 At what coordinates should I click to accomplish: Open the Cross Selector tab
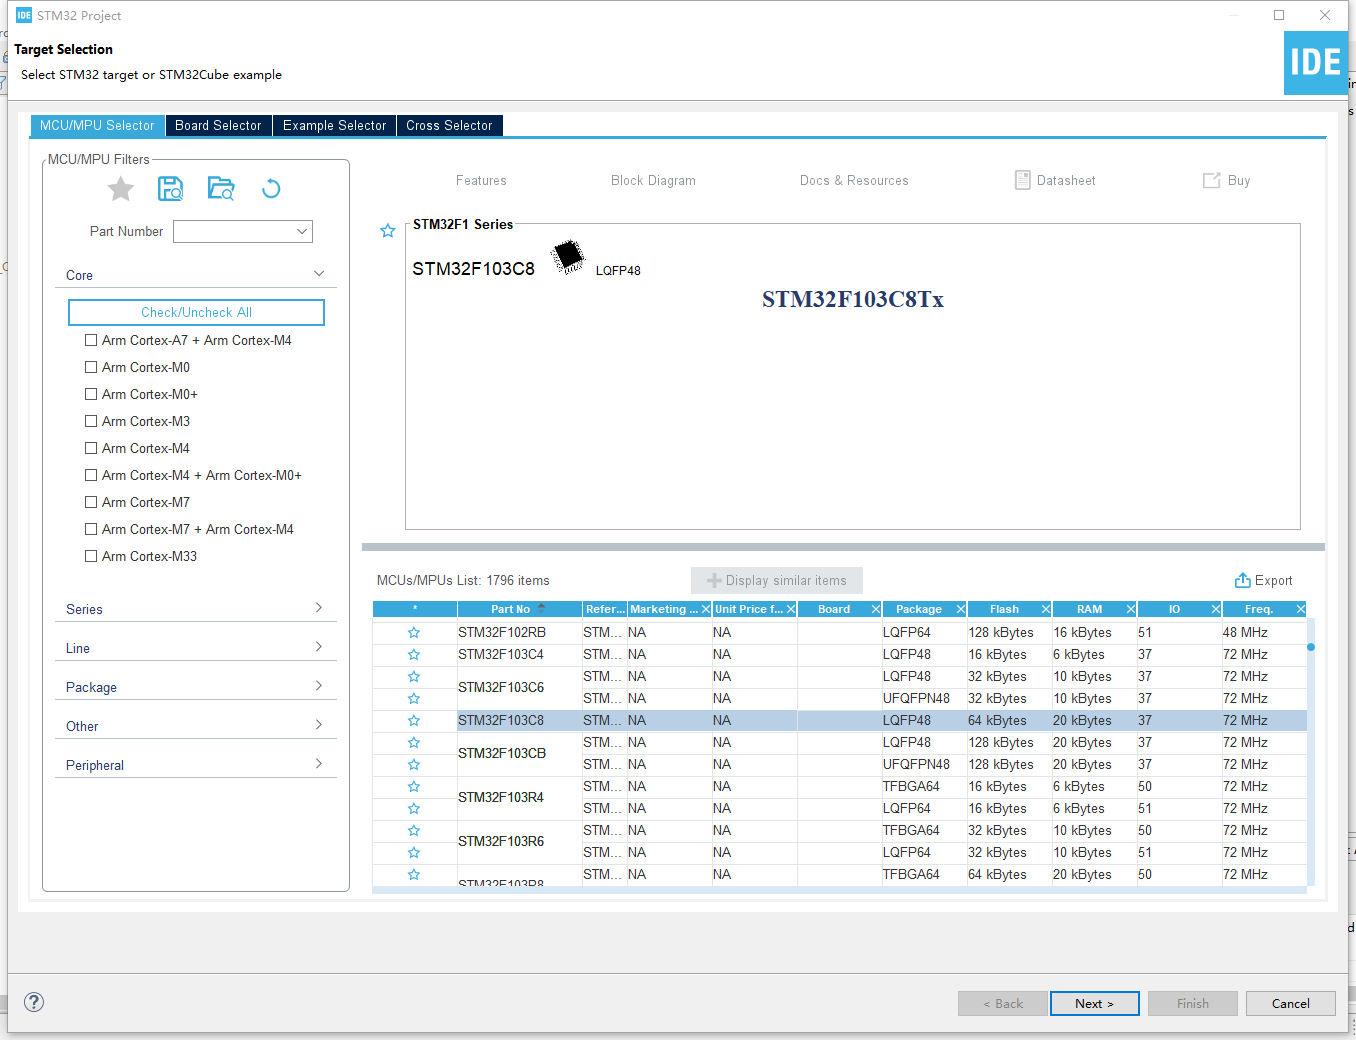coord(449,125)
